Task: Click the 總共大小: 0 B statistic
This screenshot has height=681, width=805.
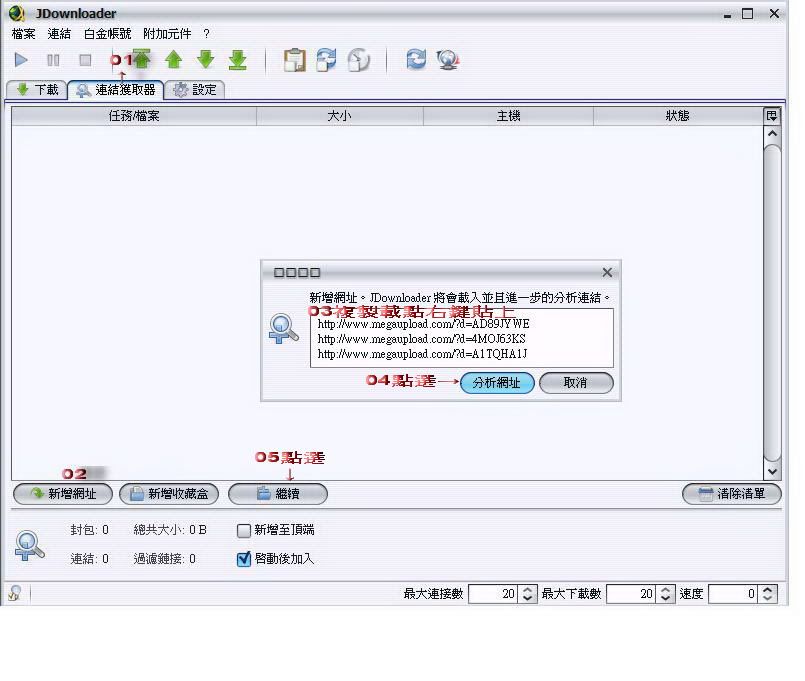Action: 170,530
